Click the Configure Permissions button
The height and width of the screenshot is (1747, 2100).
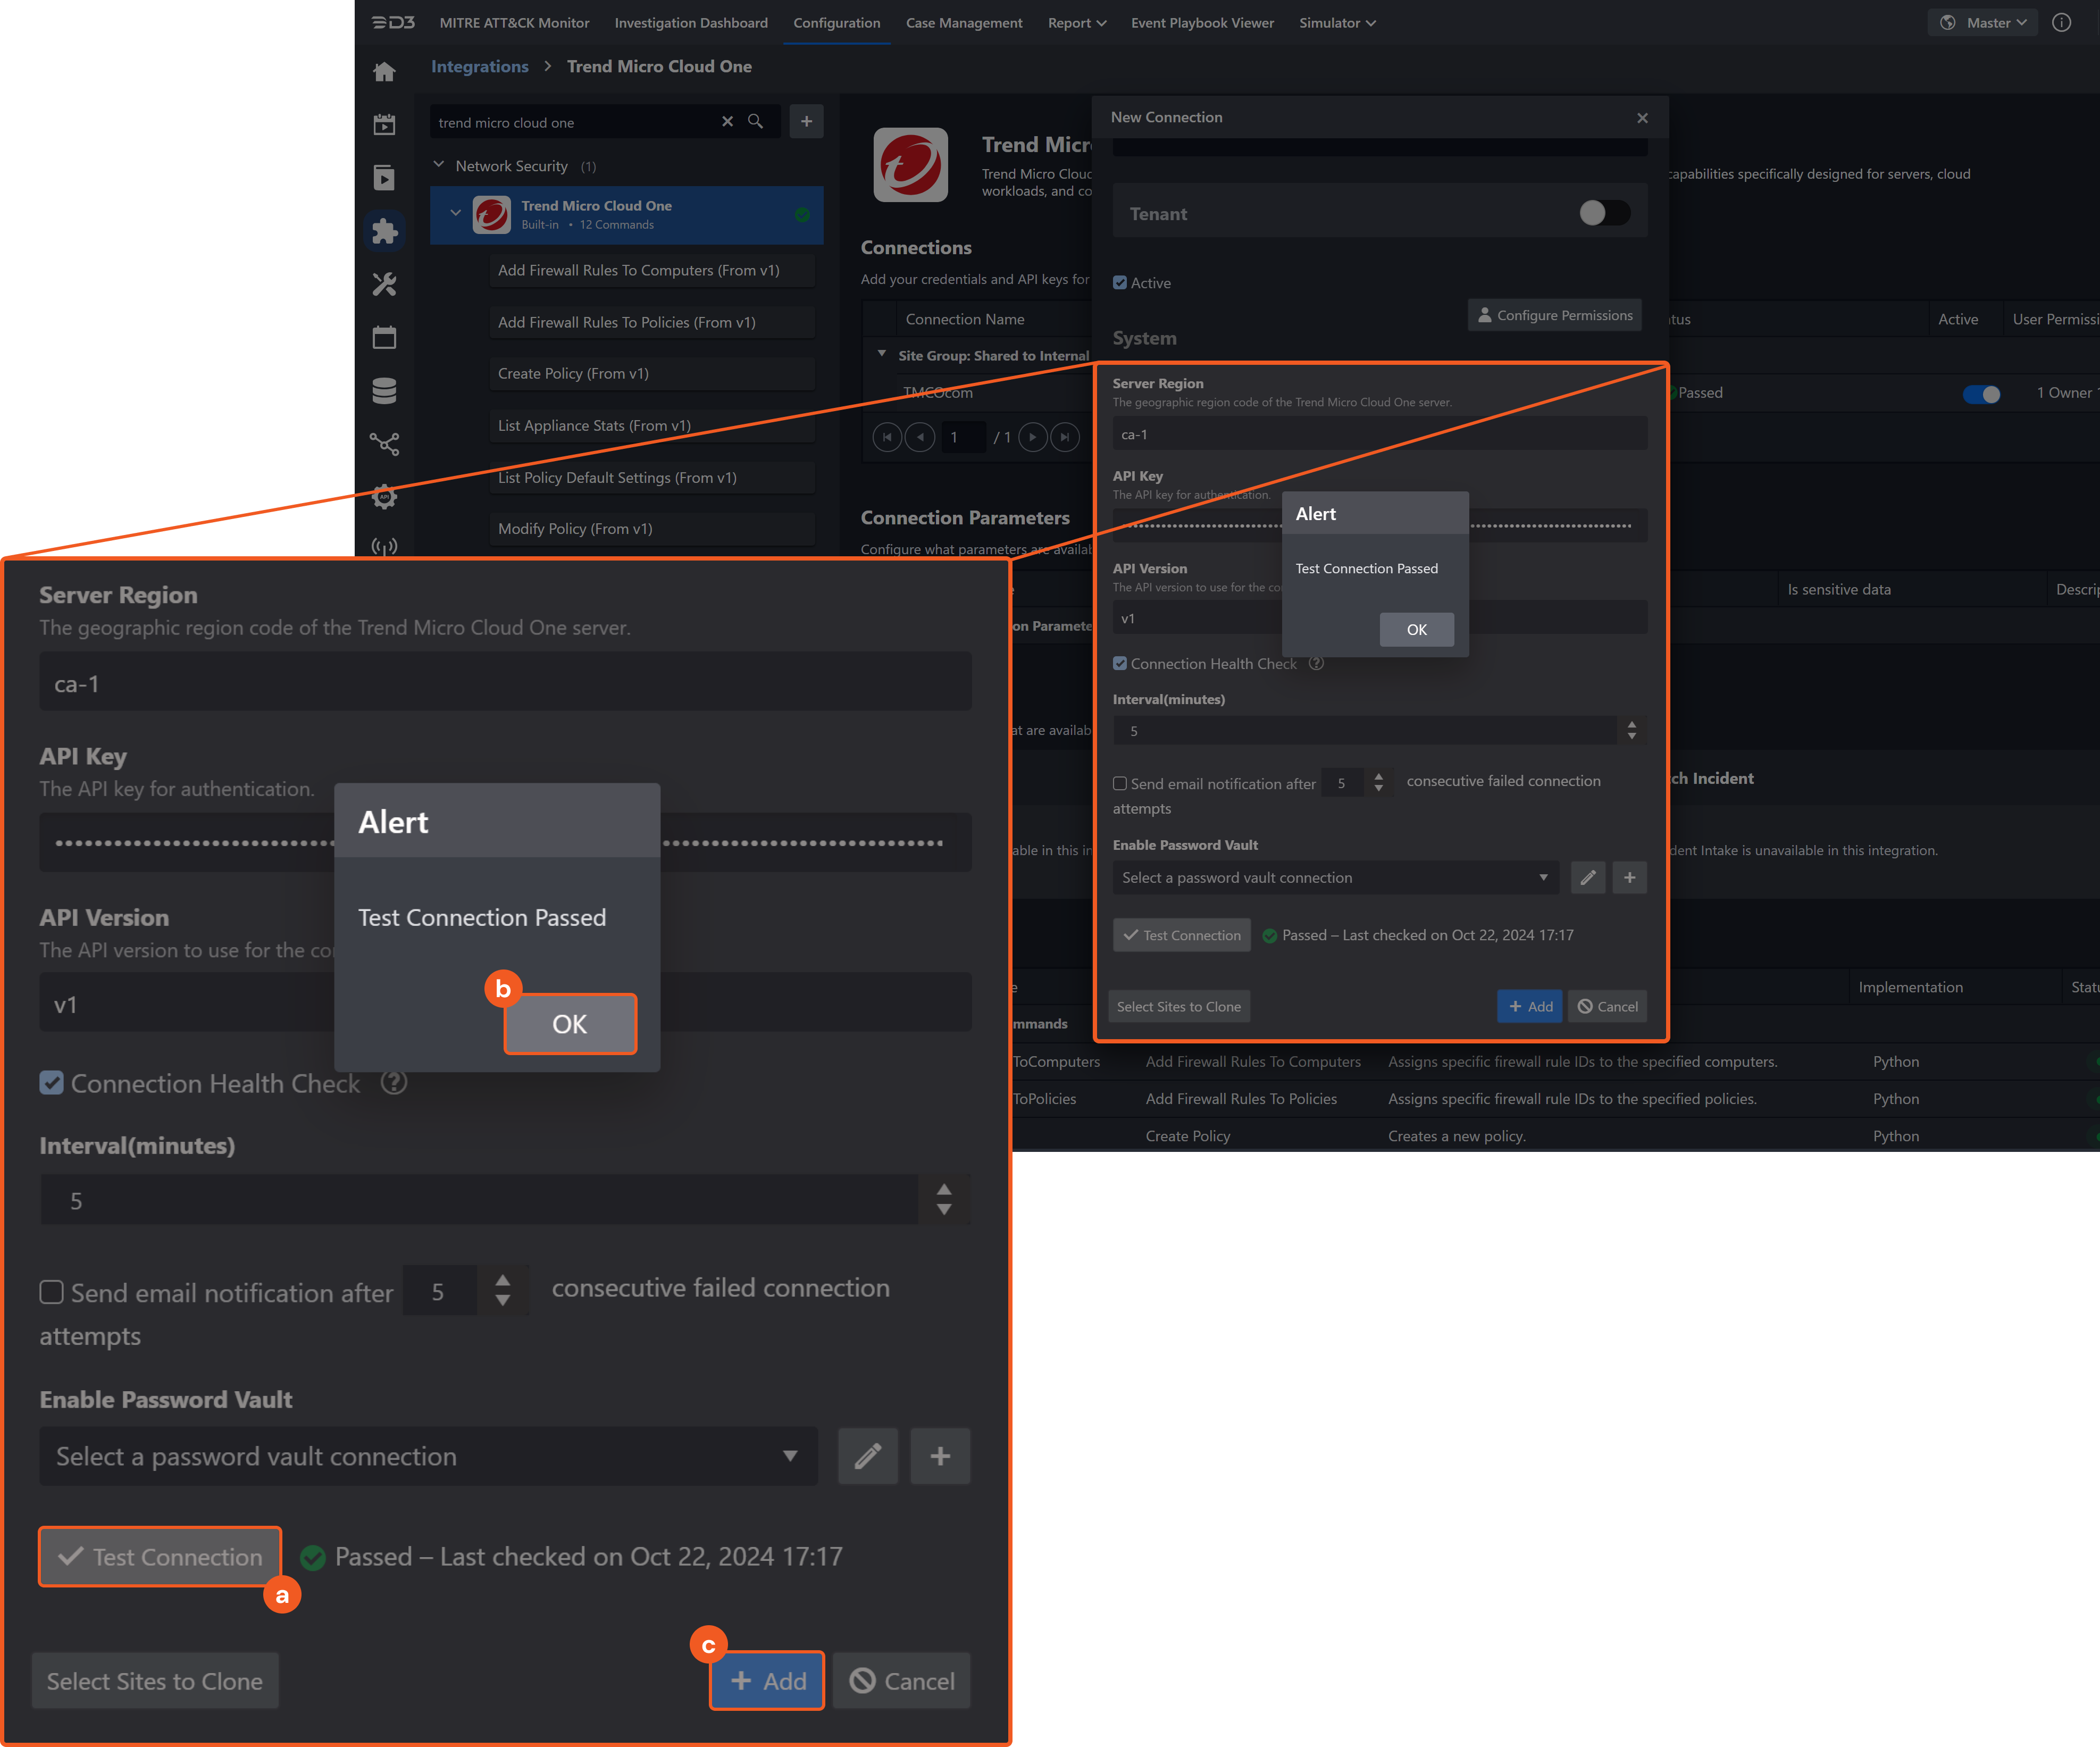pos(1554,315)
